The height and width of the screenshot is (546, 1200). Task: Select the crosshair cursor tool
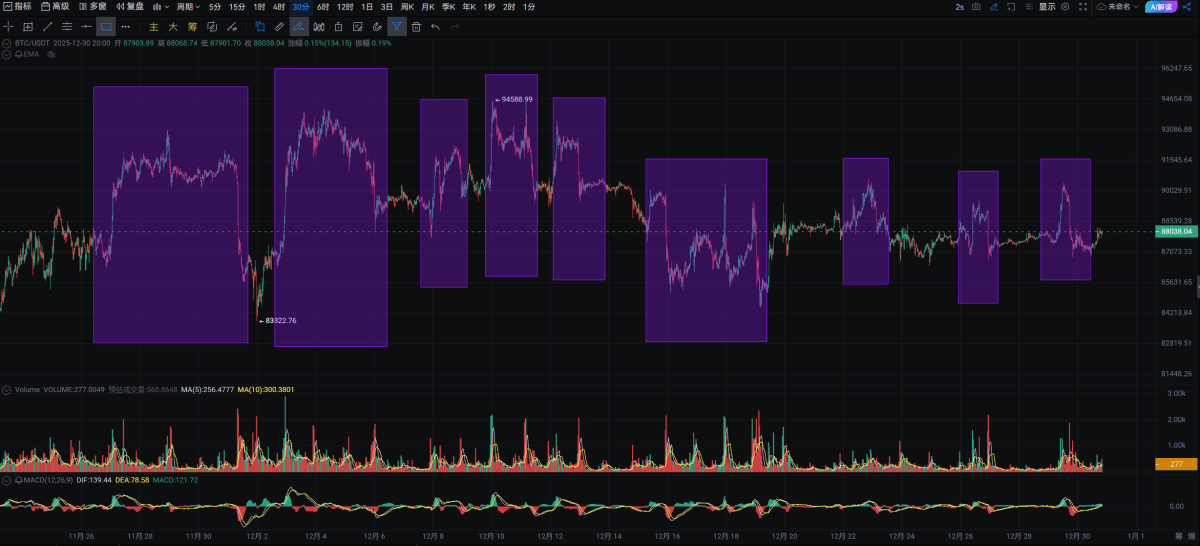(9, 27)
